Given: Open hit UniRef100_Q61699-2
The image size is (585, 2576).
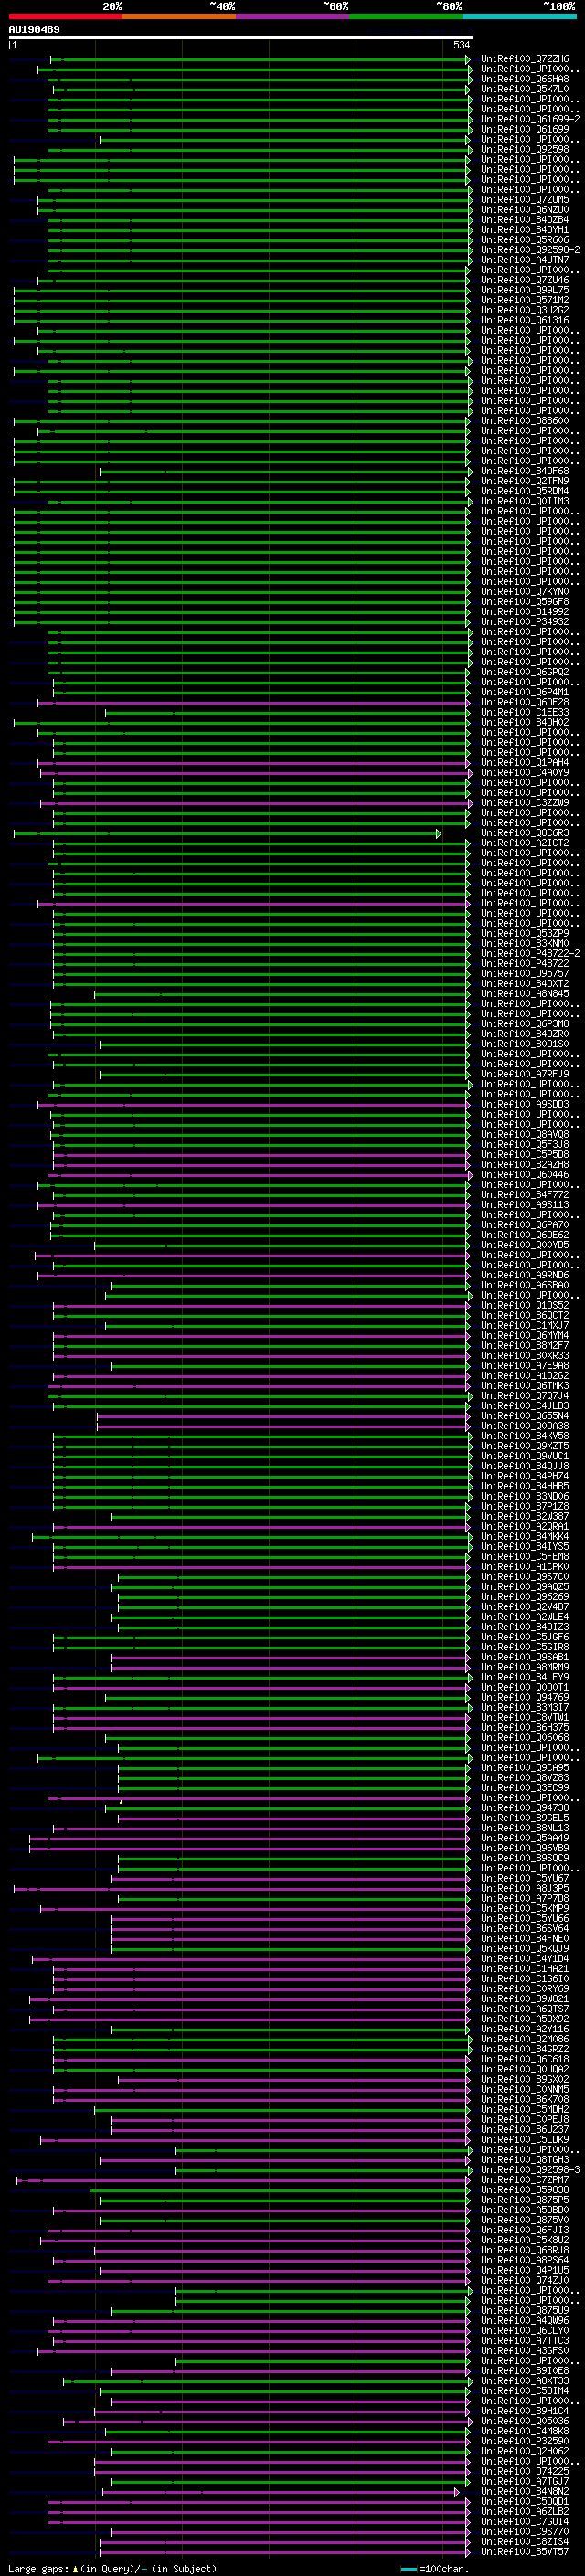Looking at the screenshot, I should (x=530, y=119).
